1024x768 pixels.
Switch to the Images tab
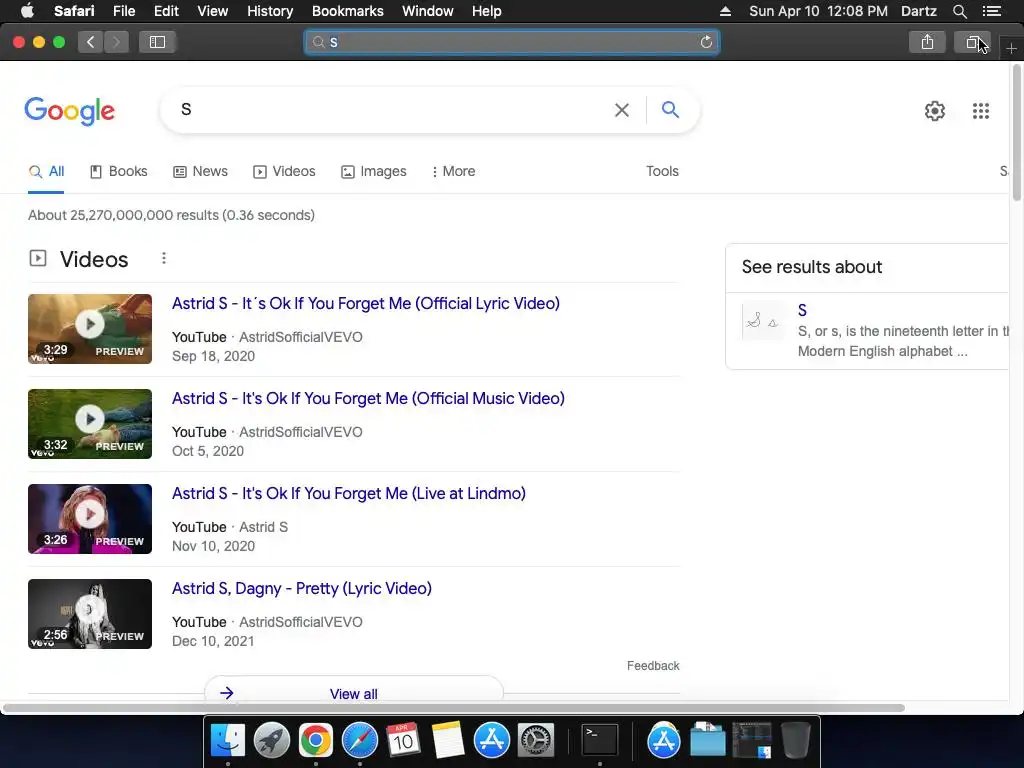pos(374,171)
